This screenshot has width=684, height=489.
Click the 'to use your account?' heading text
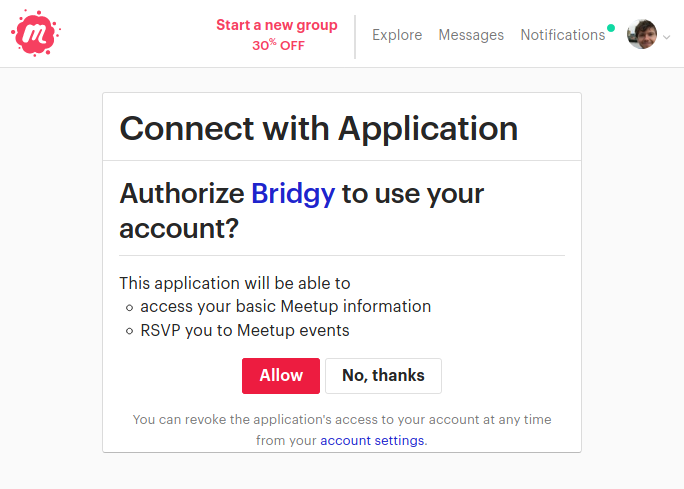[412, 193]
